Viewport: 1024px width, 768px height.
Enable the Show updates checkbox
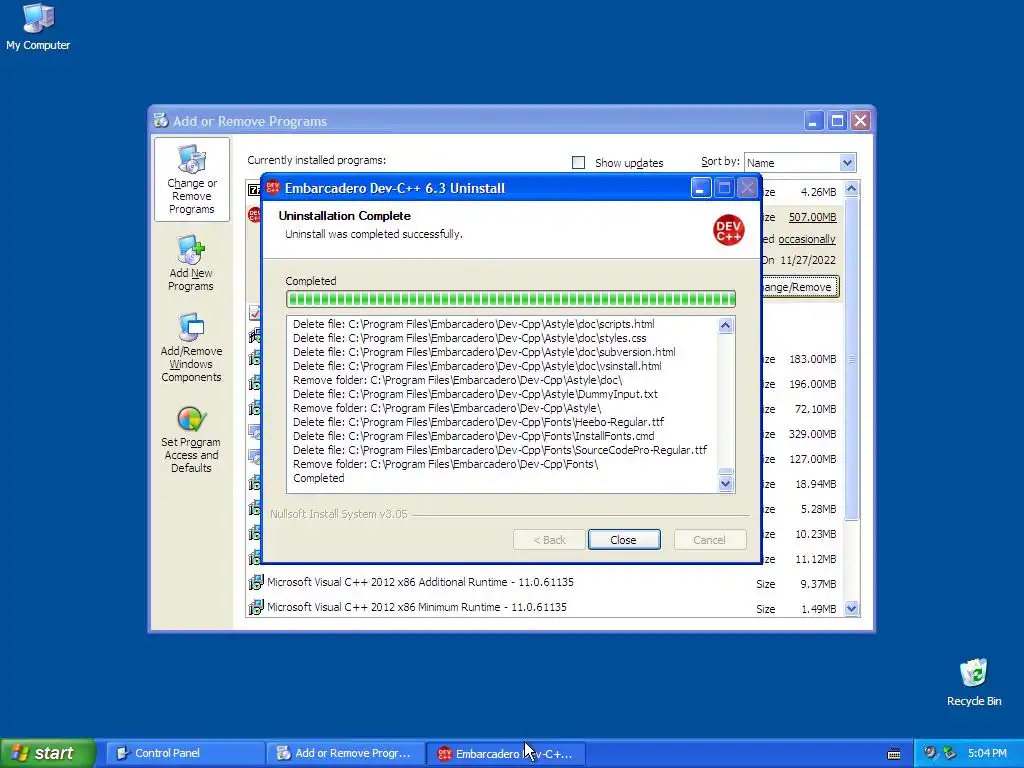tap(578, 163)
